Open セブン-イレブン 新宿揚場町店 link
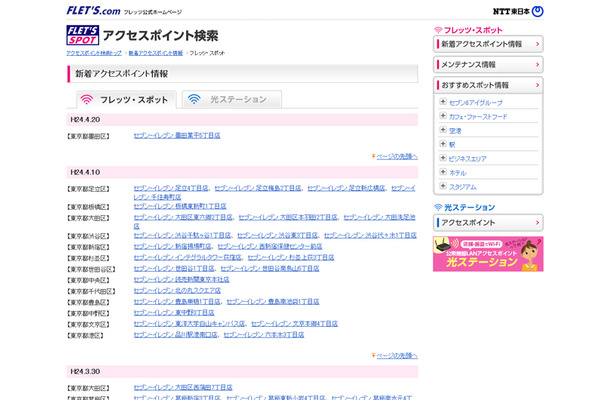Viewport: 610px width, 400px height. pos(172,246)
